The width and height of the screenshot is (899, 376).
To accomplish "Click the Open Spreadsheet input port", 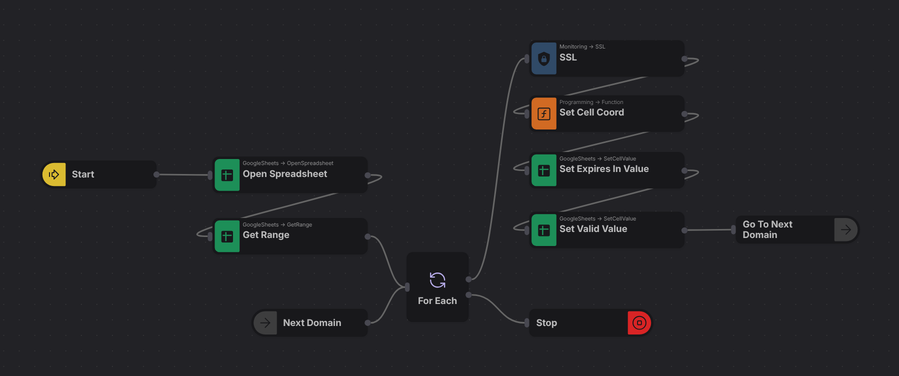I will pyautogui.click(x=210, y=175).
